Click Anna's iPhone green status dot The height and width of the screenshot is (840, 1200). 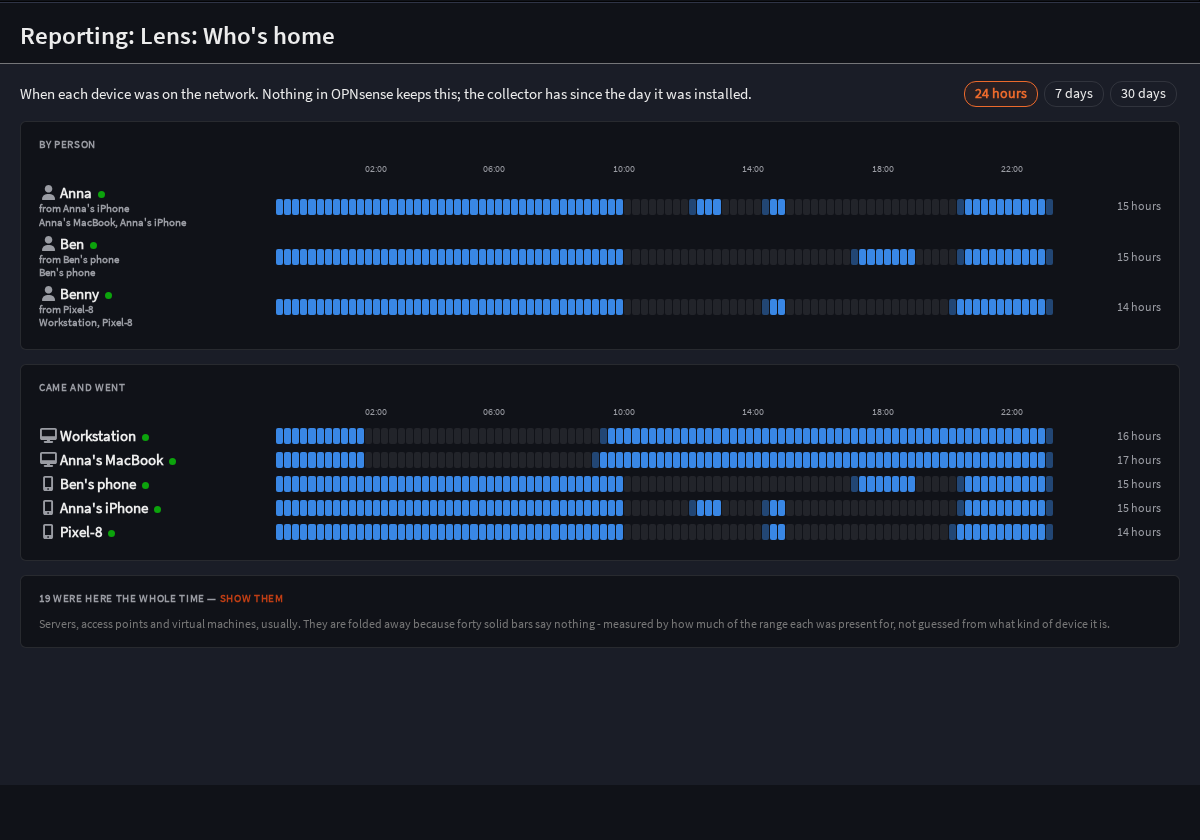click(158, 509)
